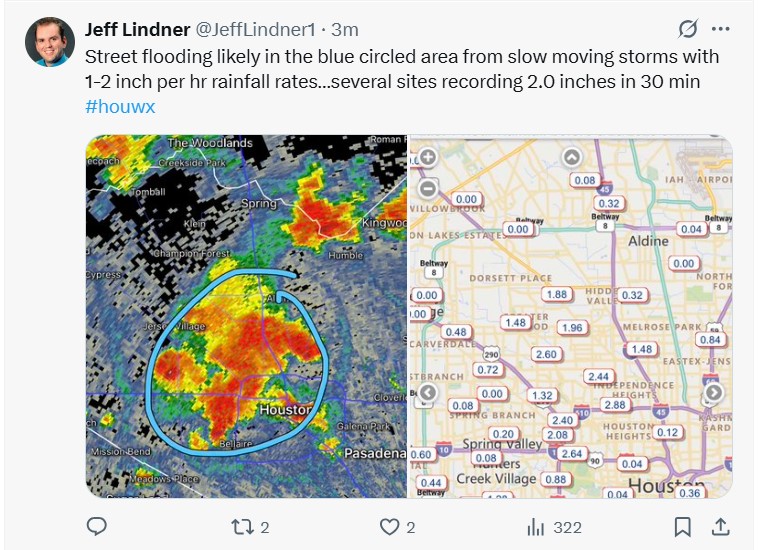Pan rainfall map right with arrow
Viewport: 758px width, 550px height.
point(714,392)
